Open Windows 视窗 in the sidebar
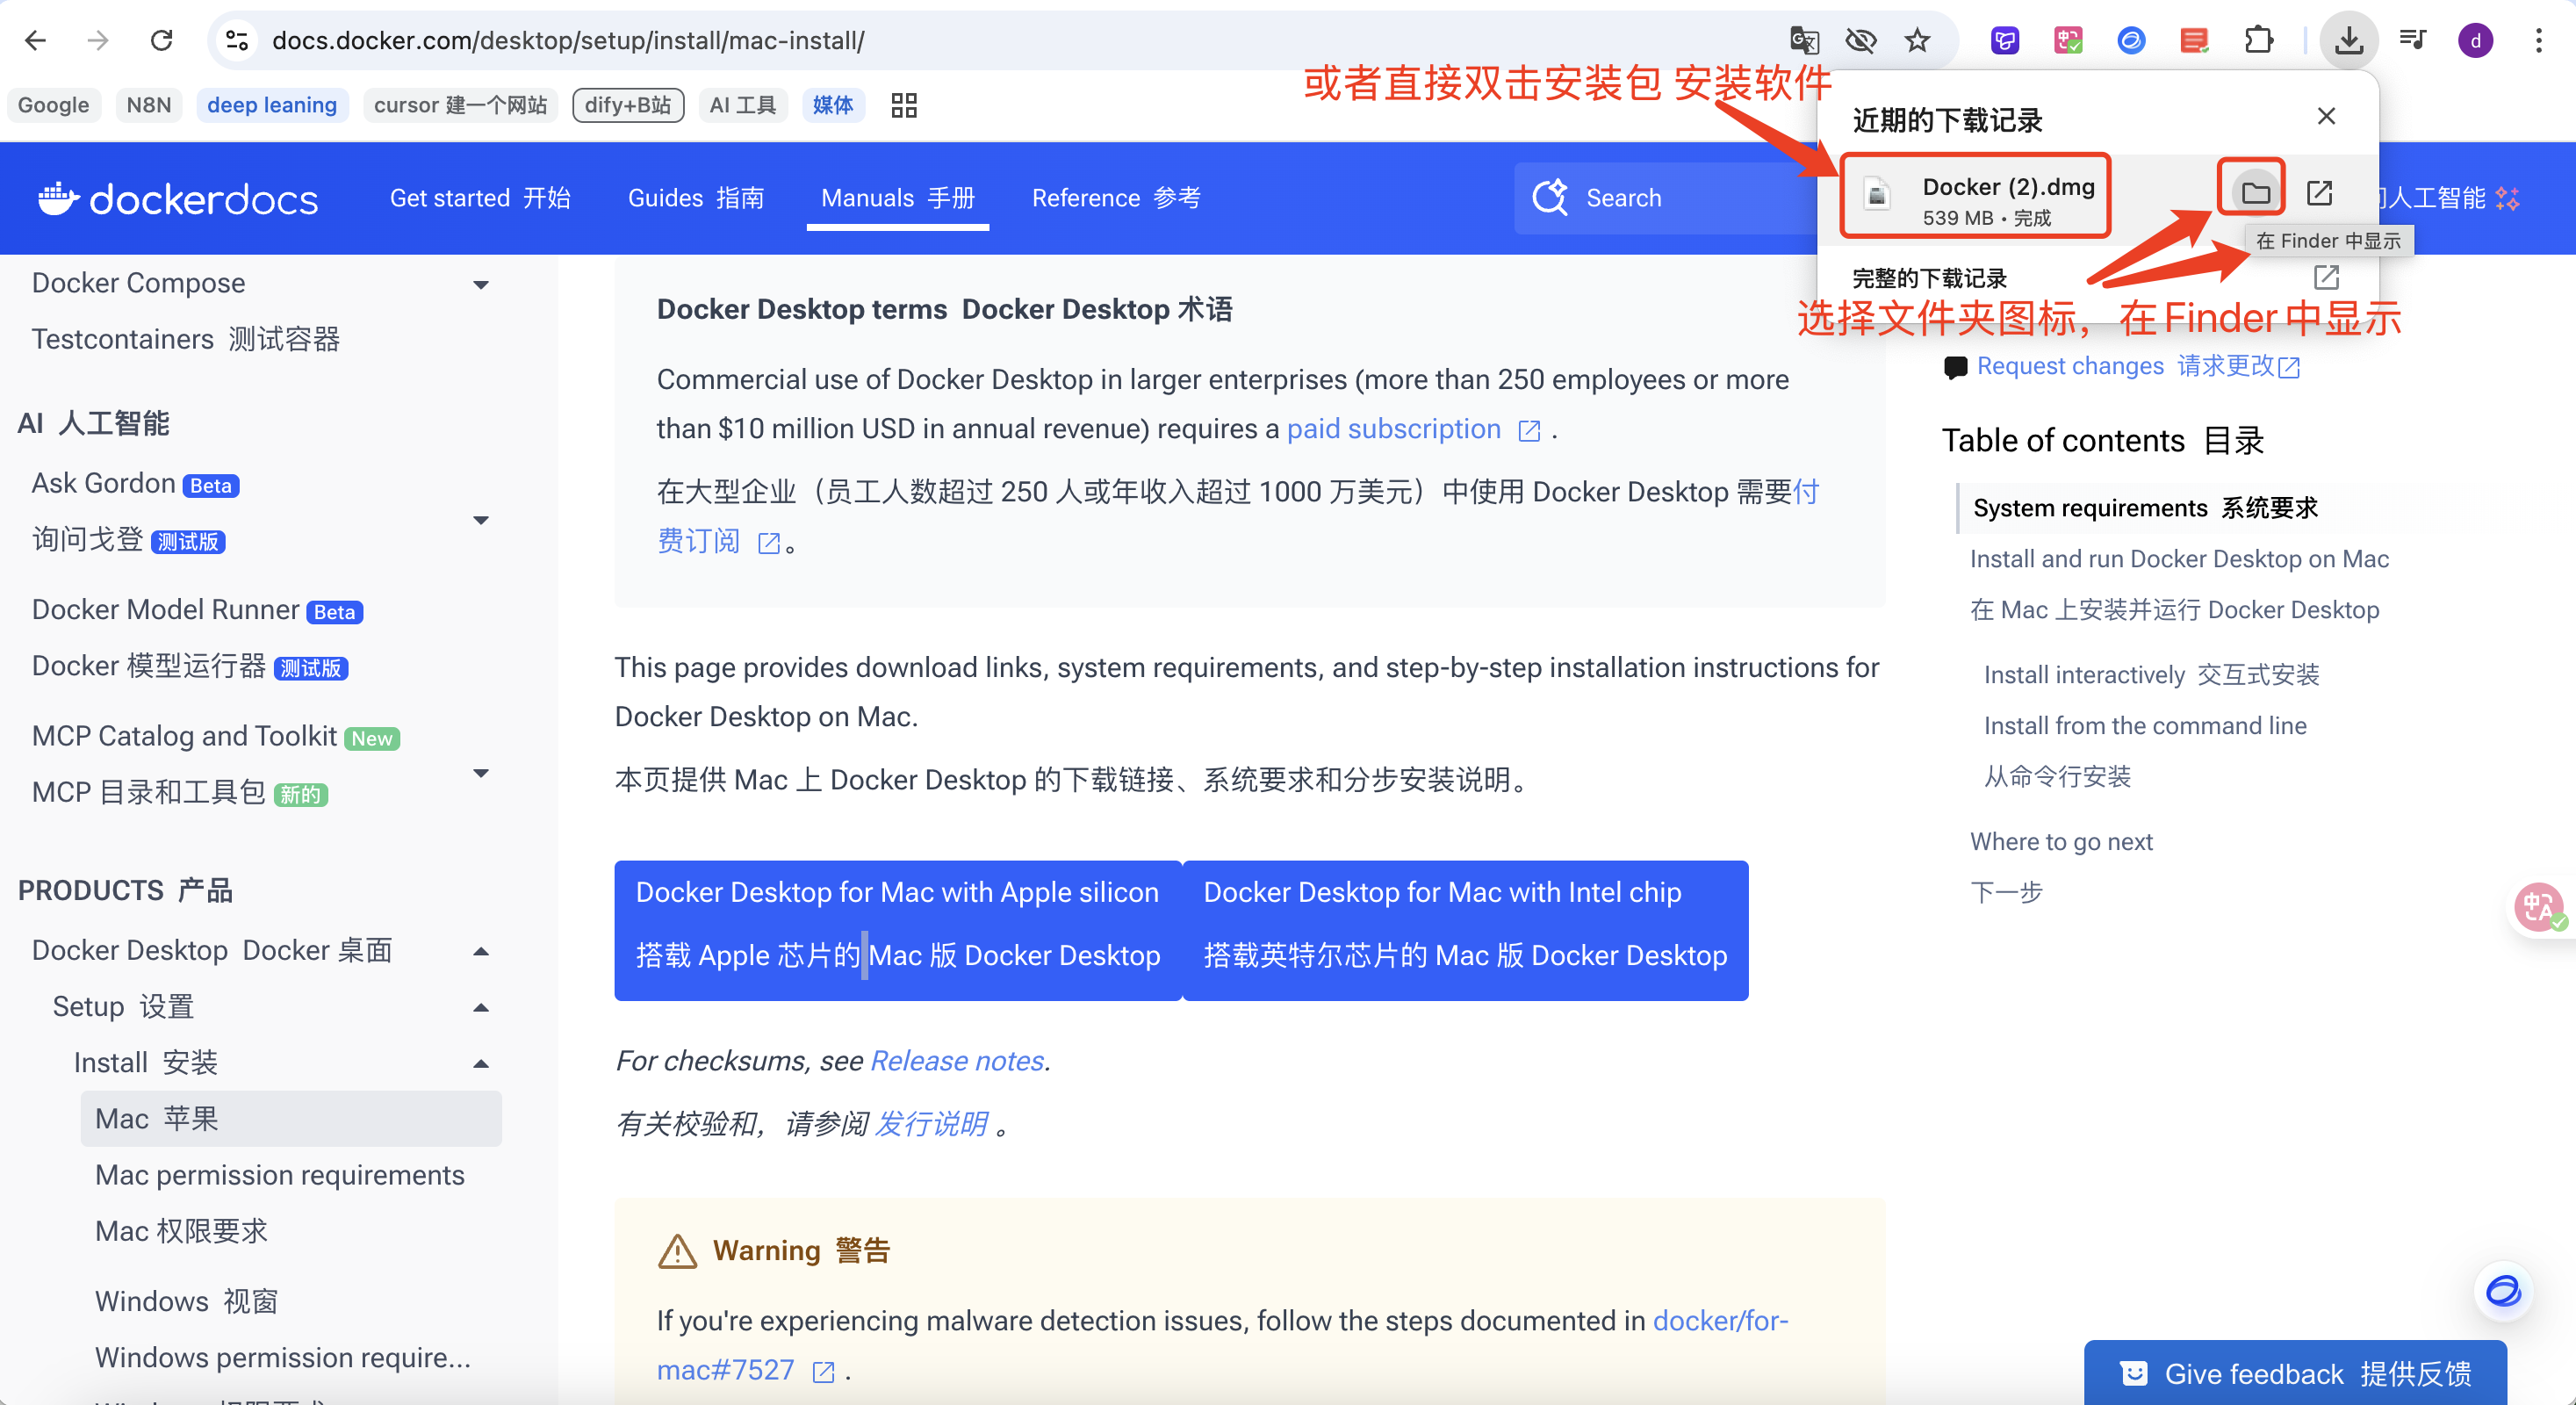Viewport: 2576px width, 1405px height. pos(186,1301)
